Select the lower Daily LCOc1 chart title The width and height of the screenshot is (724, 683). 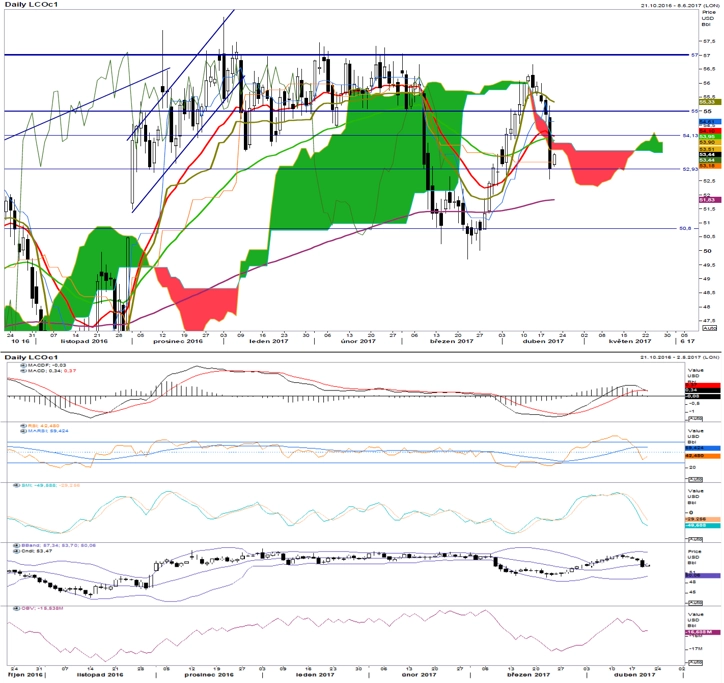tap(32, 357)
